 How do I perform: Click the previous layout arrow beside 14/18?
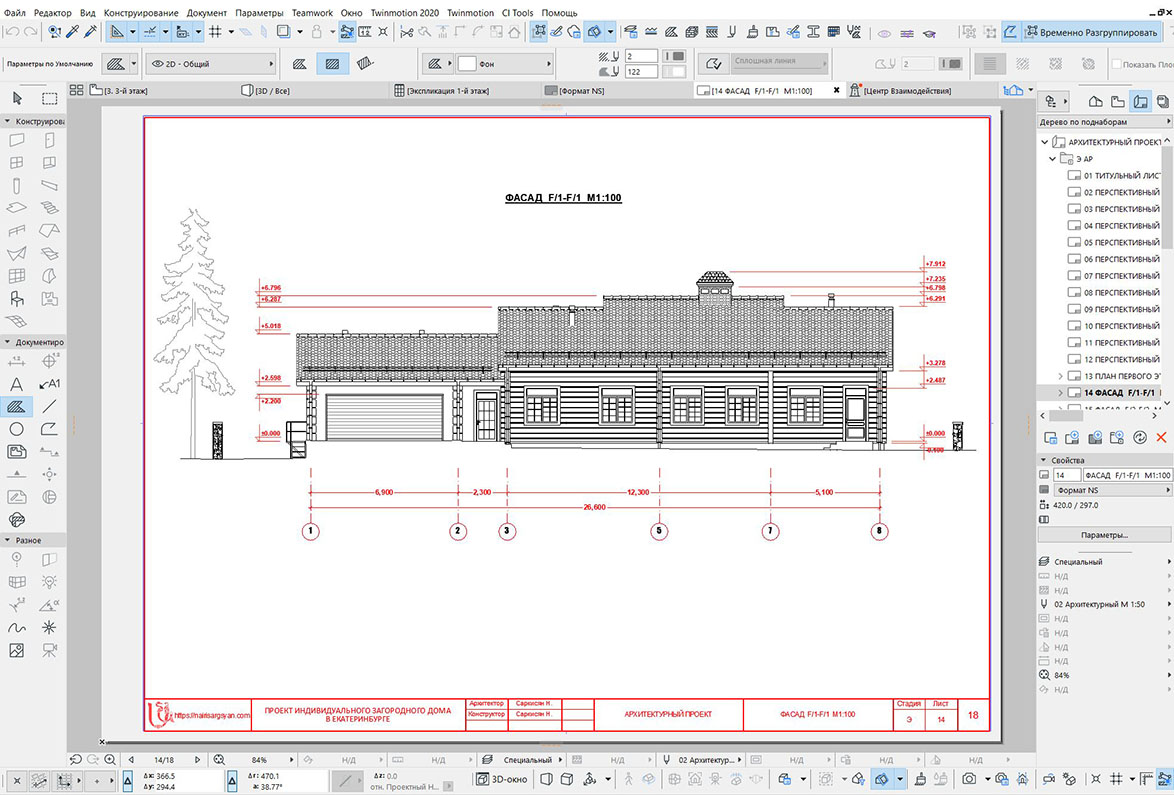click(x=131, y=759)
